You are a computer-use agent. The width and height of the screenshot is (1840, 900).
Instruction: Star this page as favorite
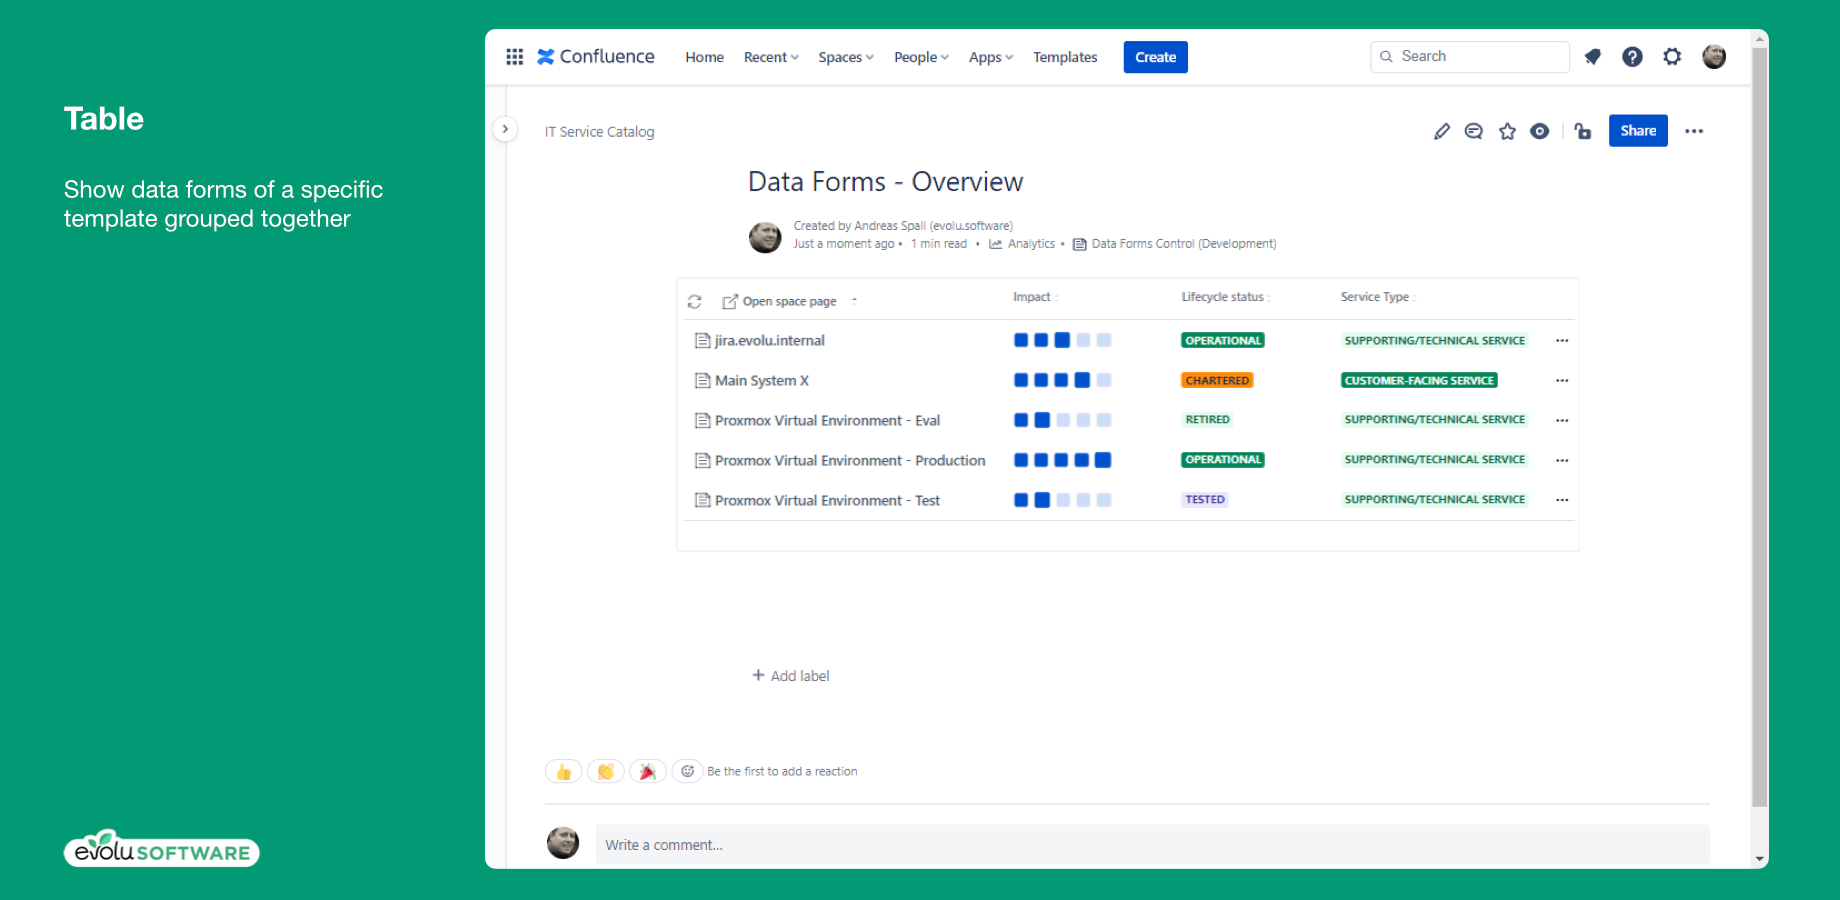tap(1507, 131)
